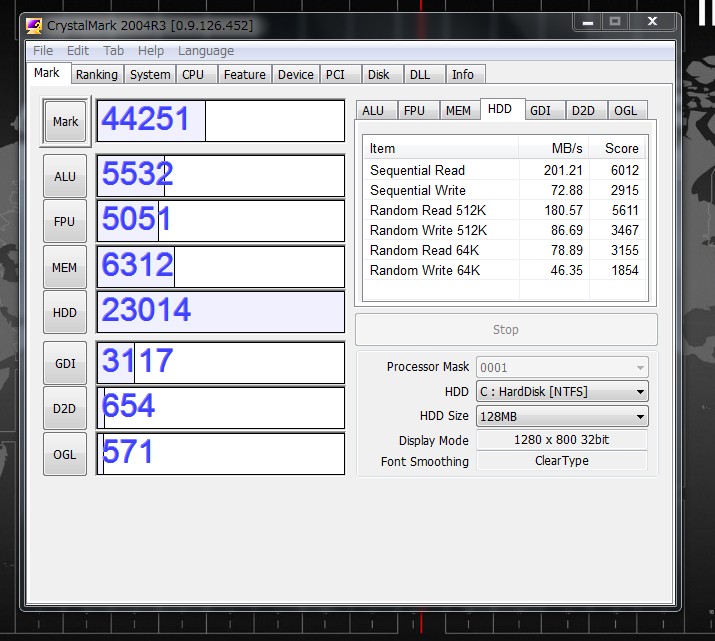Viewport: 715px width, 641px height.
Task: Click the Font Smoothing ClearType field
Action: [x=562, y=461]
